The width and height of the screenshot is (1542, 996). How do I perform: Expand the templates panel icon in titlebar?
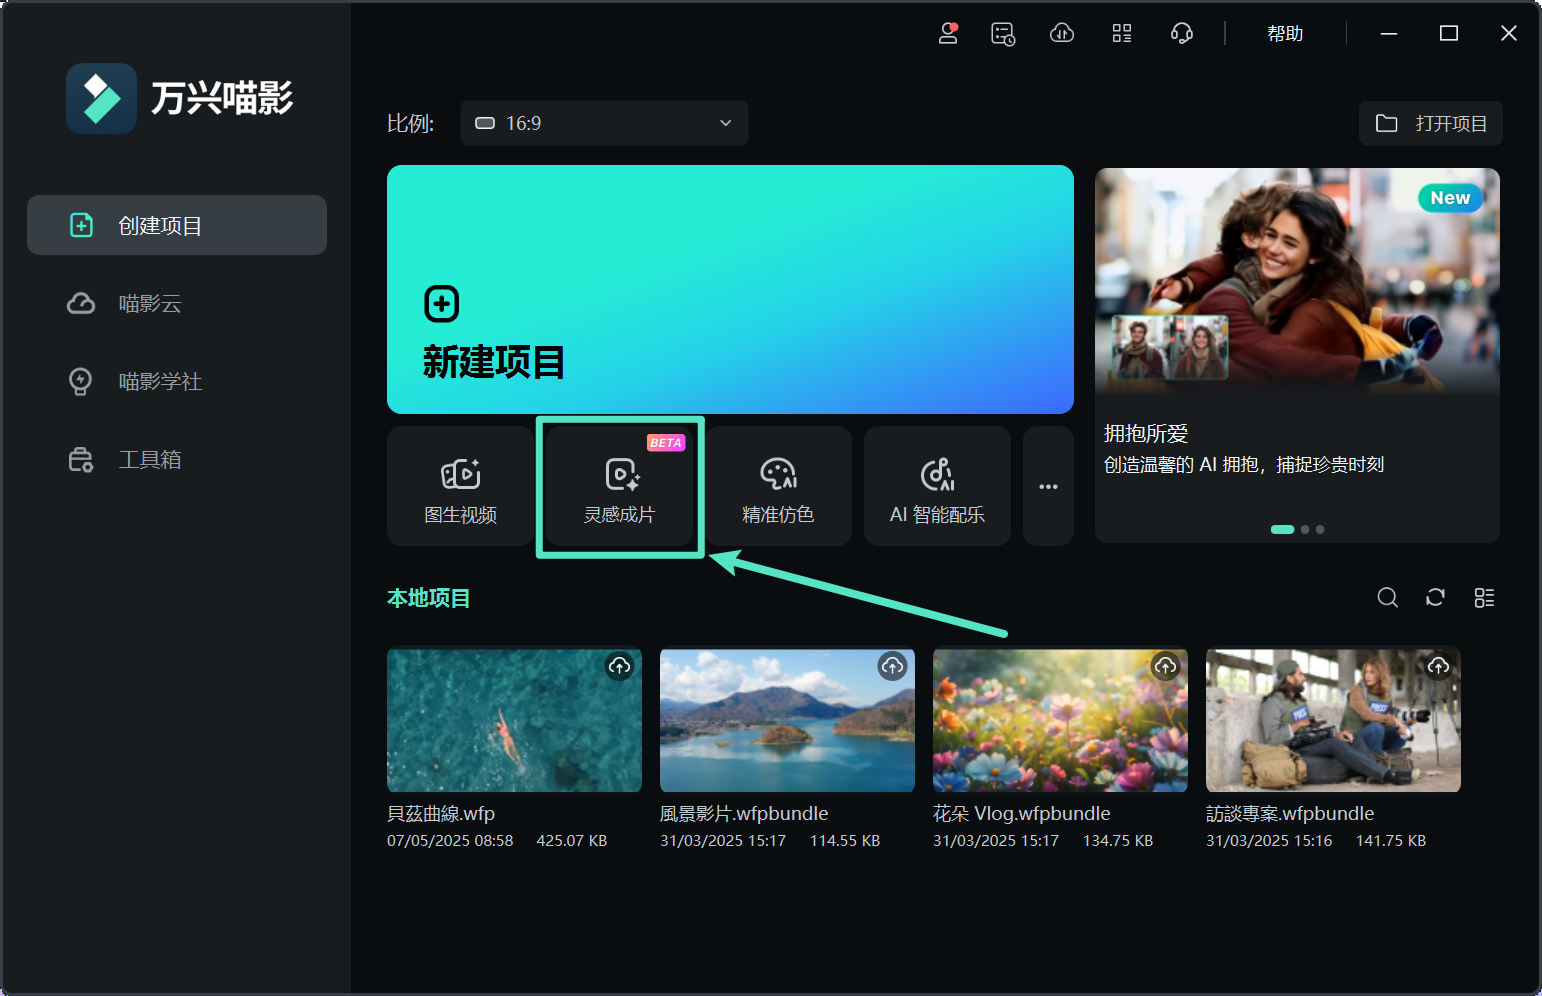(1121, 33)
